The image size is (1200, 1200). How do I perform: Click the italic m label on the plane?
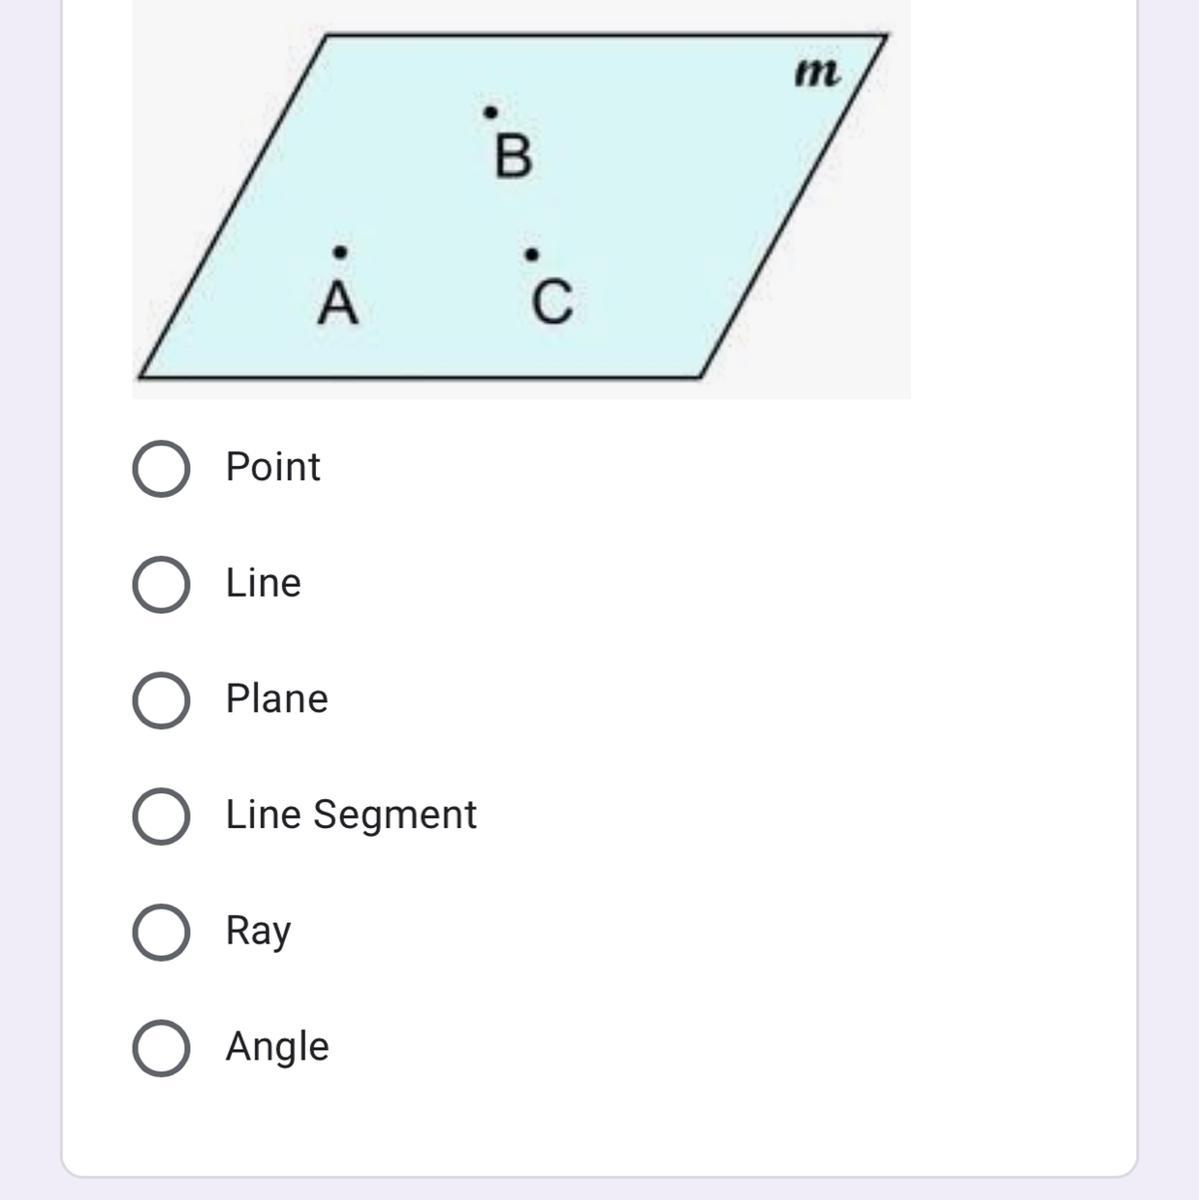[816, 73]
